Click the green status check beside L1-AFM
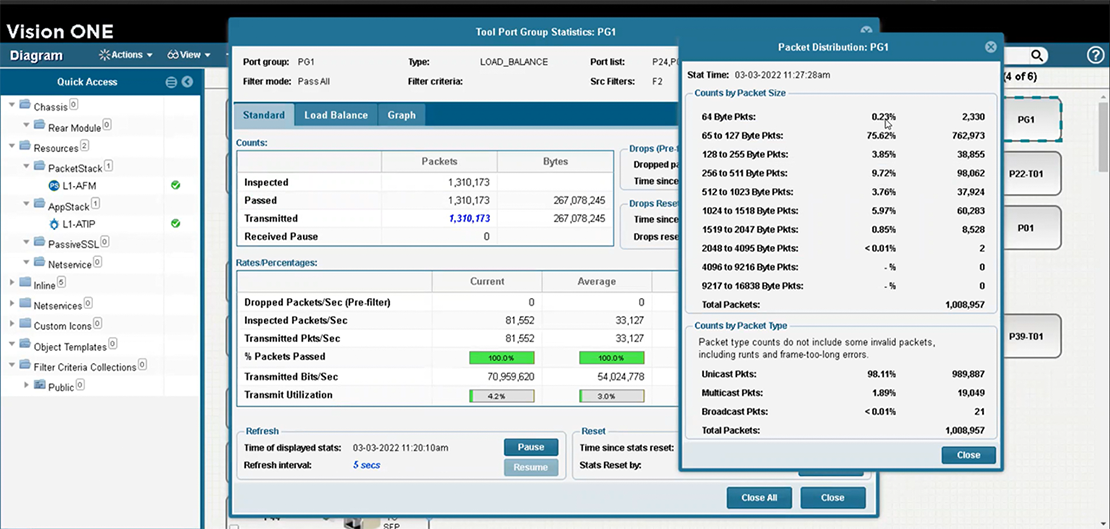The width and height of the screenshot is (1110, 529). click(175, 185)
